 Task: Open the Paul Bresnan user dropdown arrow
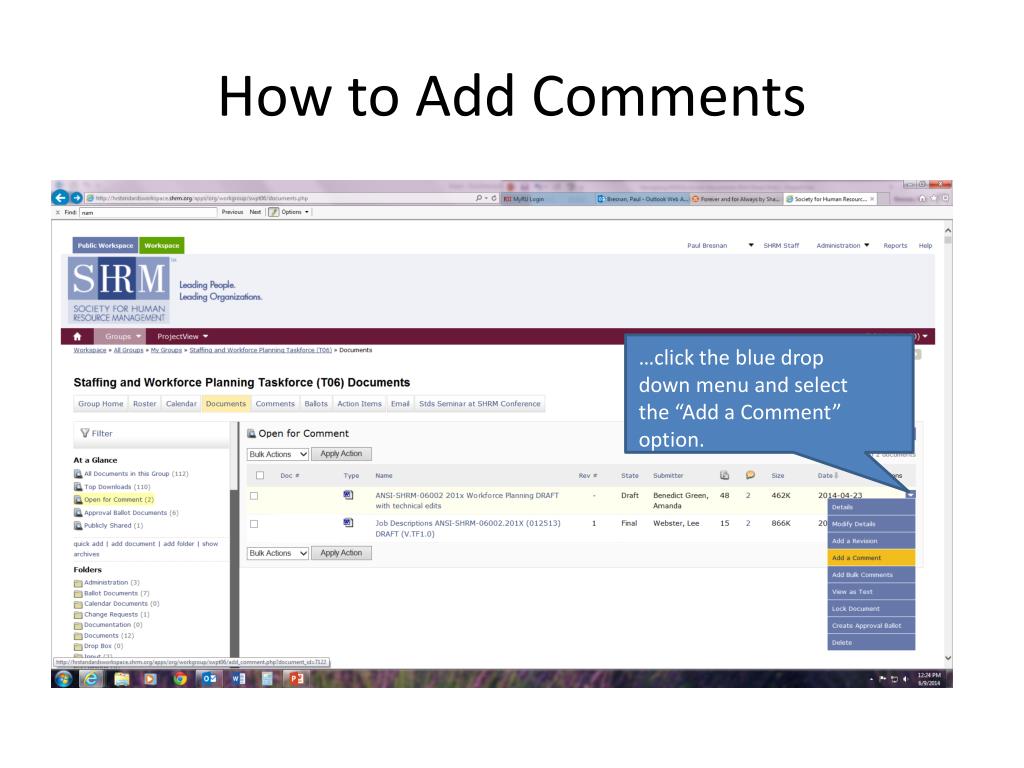coord(751,246)
